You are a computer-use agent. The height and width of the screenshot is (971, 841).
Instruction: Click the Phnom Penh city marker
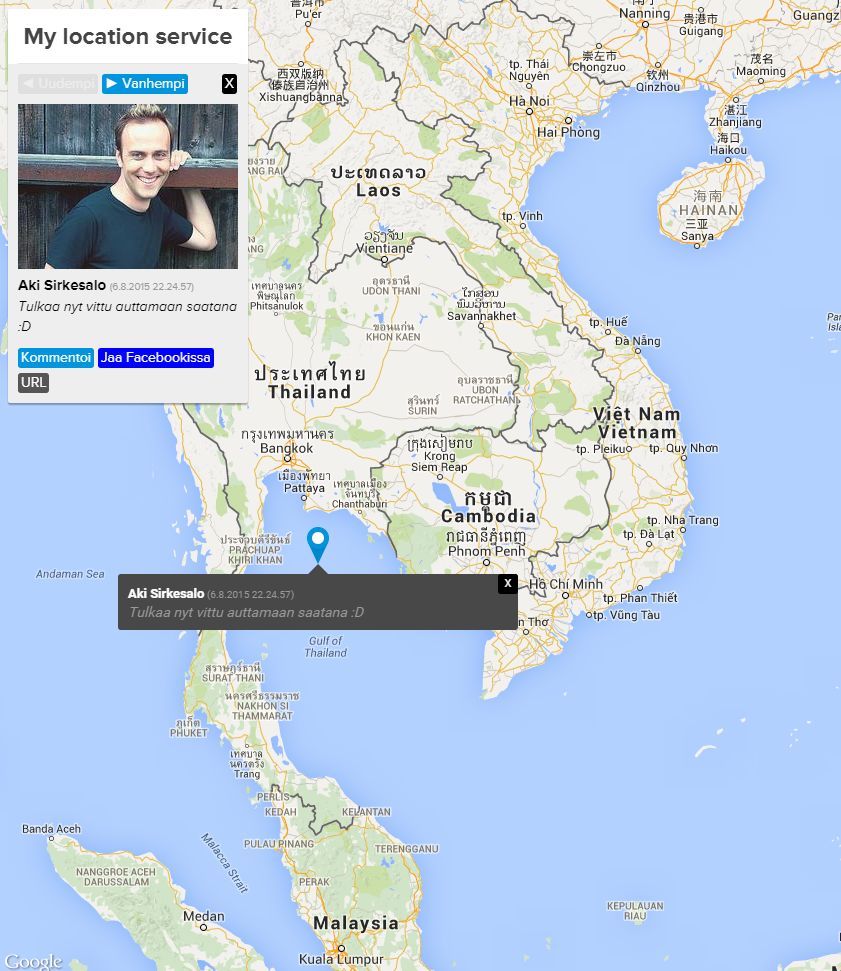point(486,562)
